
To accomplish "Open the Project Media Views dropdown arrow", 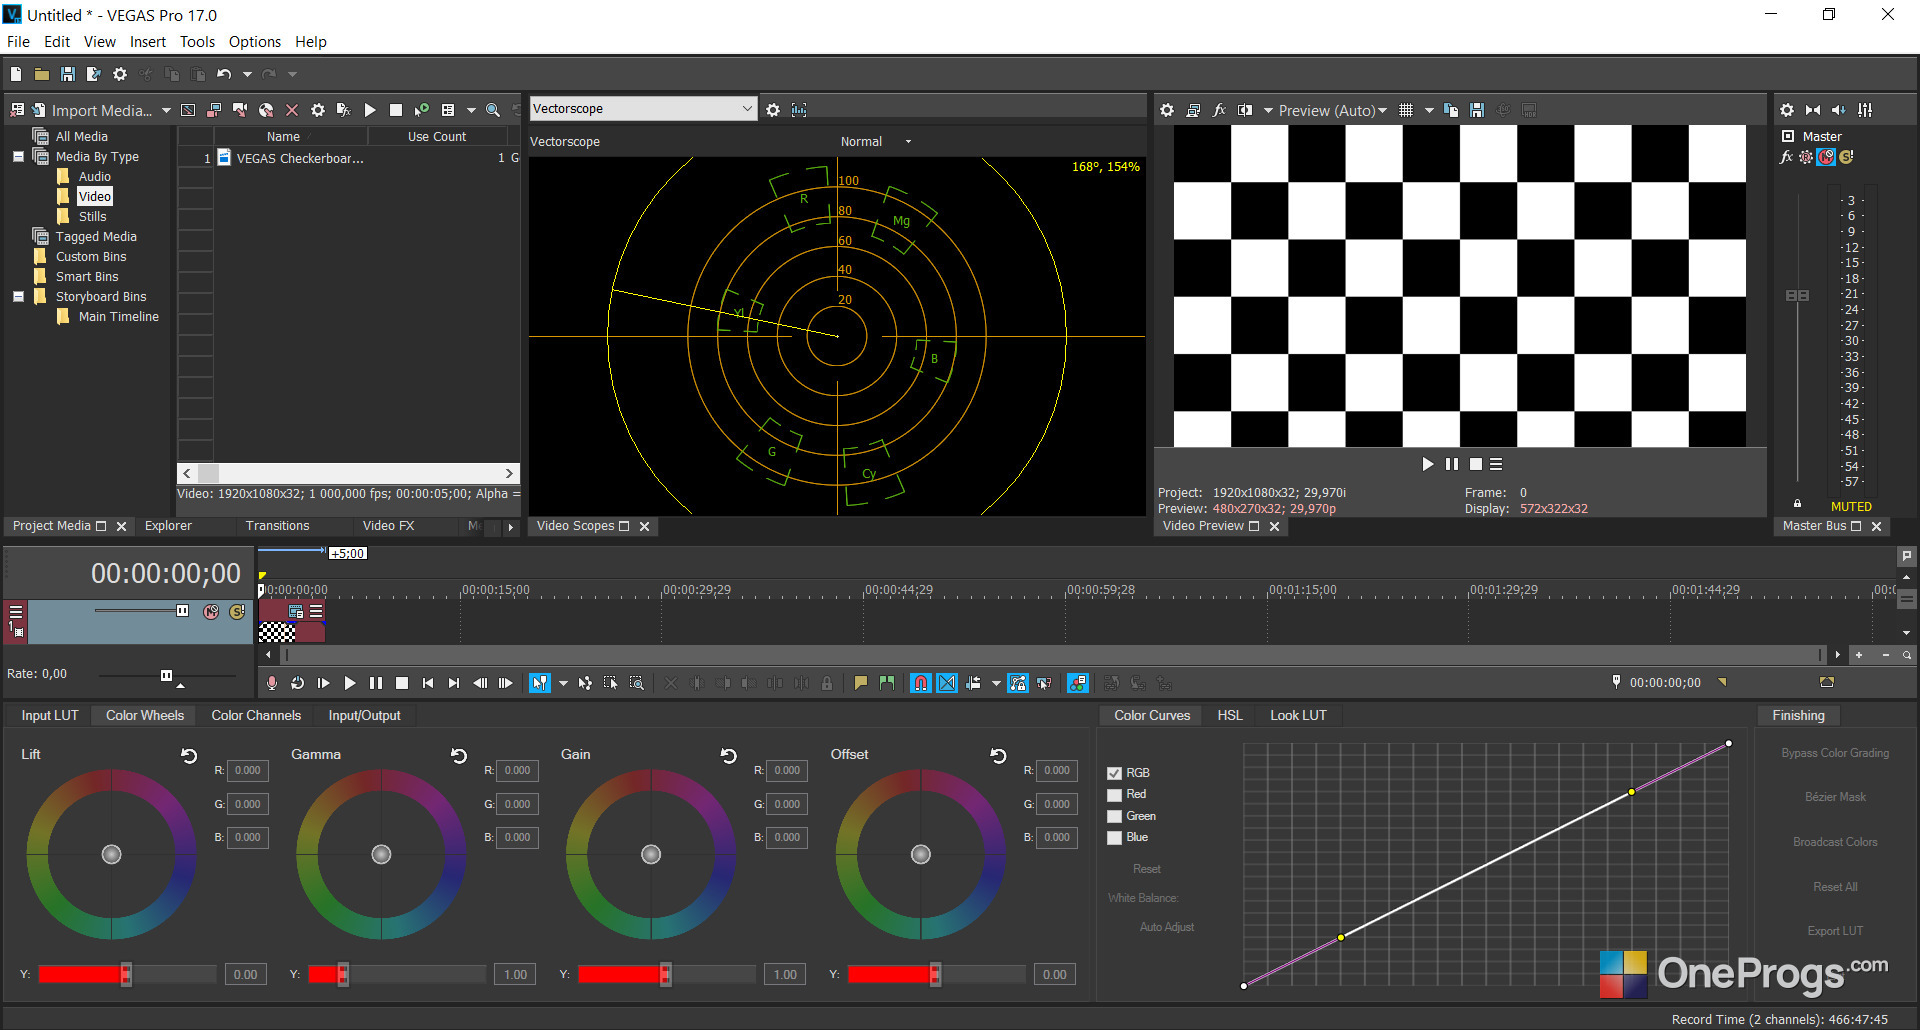I will coord(471,110).
